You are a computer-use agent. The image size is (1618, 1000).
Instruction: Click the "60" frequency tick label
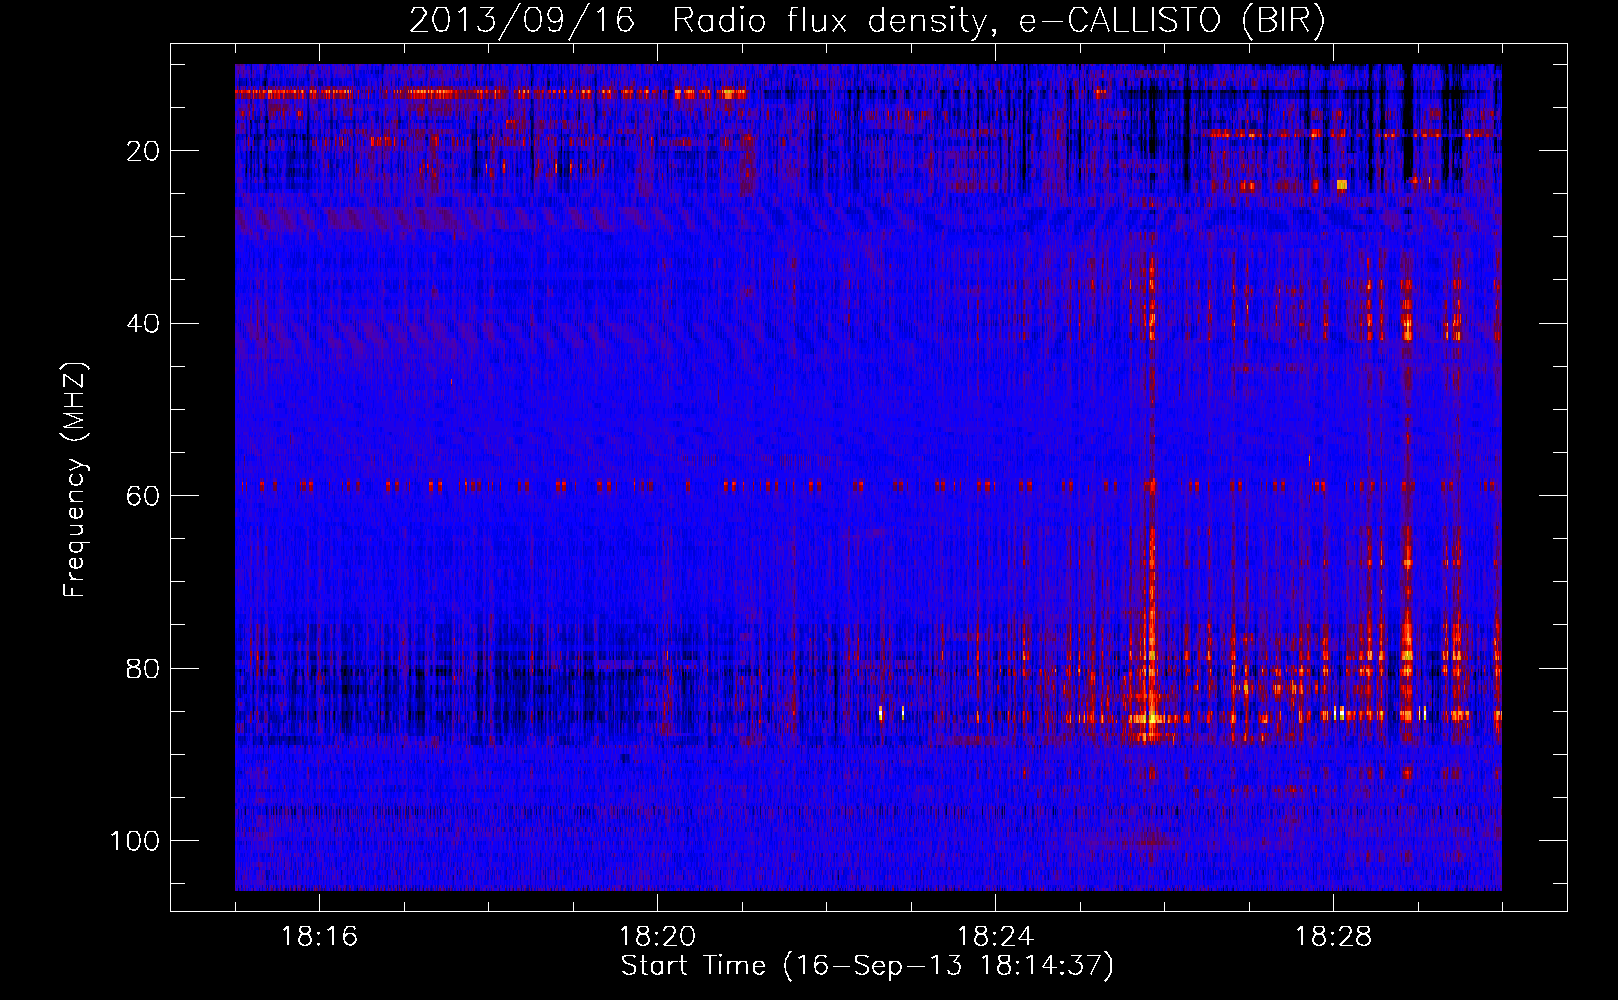click(x=144, y=496)
